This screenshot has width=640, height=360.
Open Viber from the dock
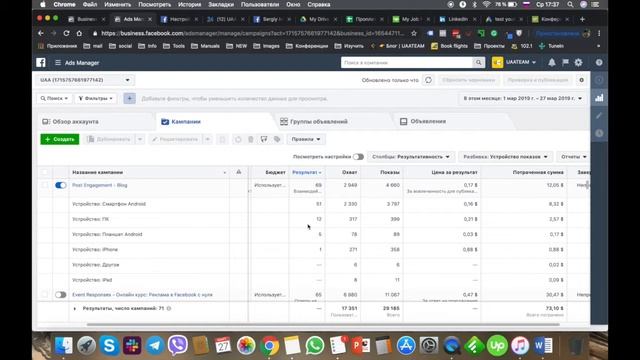tap(178, 345)
